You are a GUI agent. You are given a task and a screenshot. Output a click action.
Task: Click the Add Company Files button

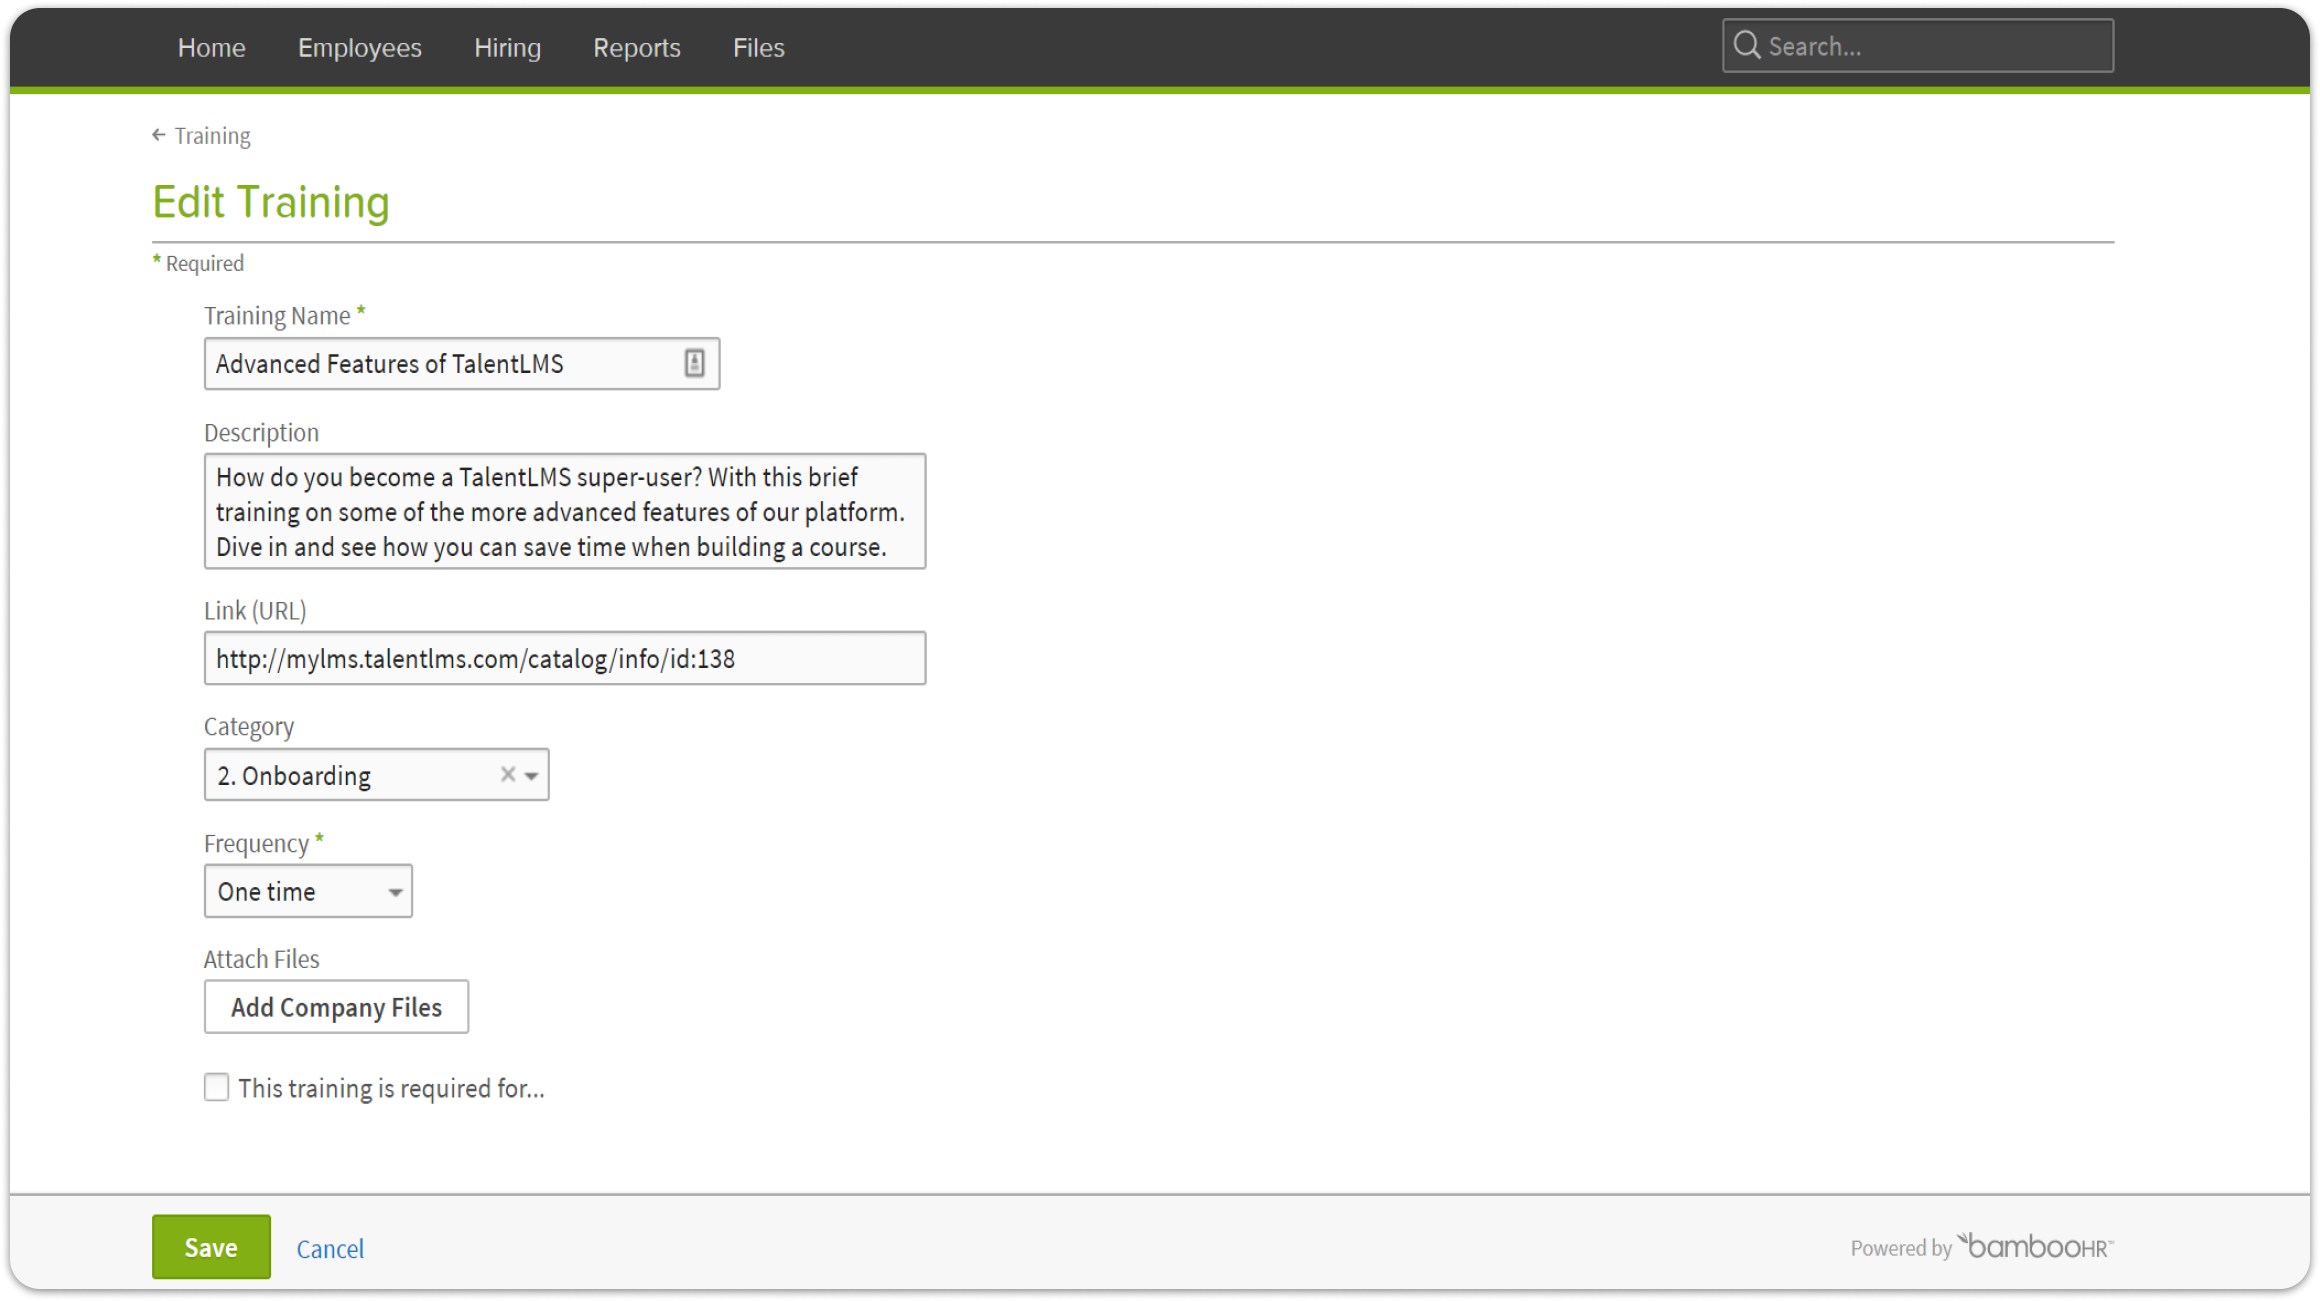[336, 1007]
